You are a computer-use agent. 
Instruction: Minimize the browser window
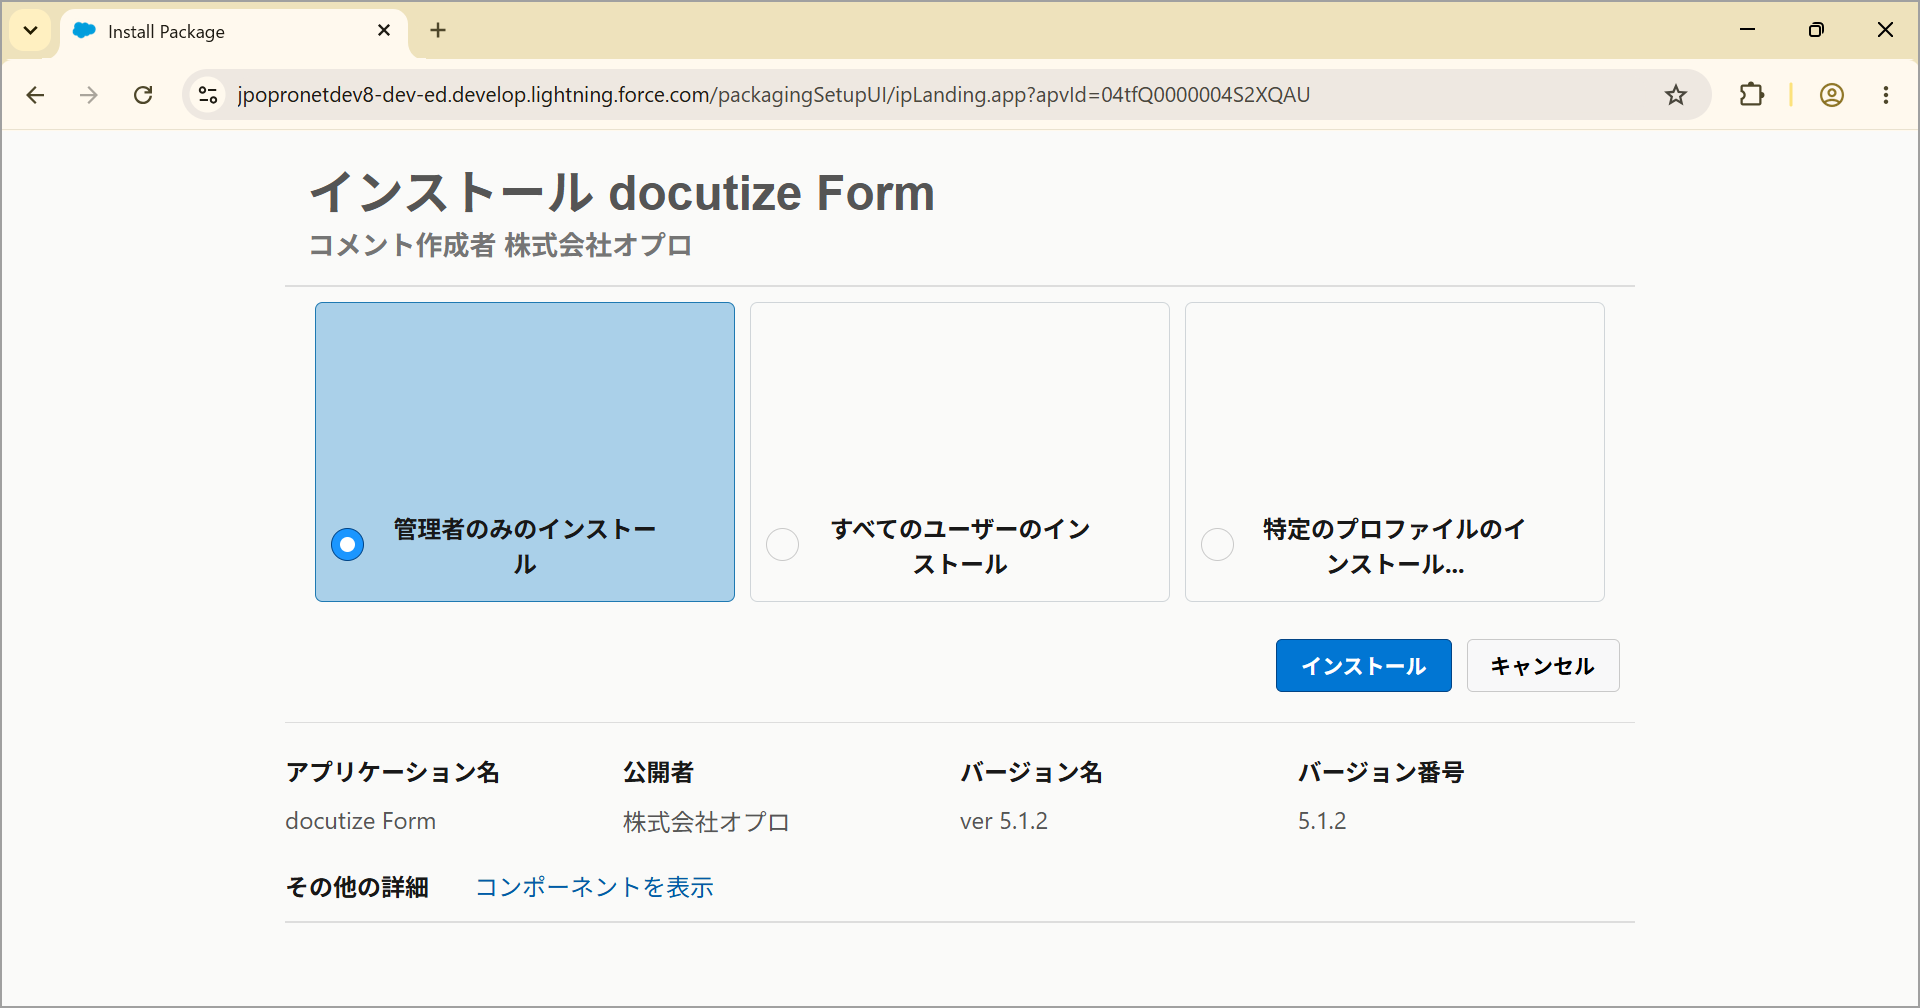1748,30
